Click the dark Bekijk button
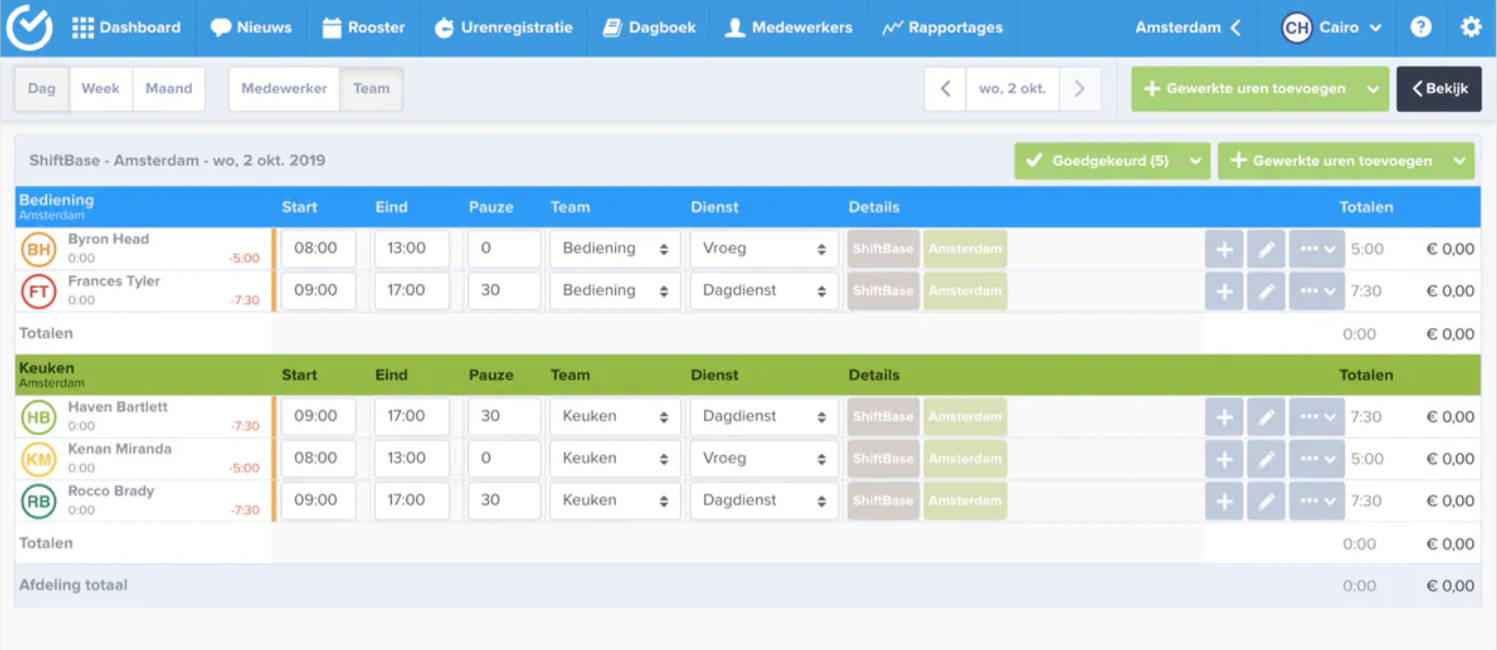 (x=1439, y=89)
